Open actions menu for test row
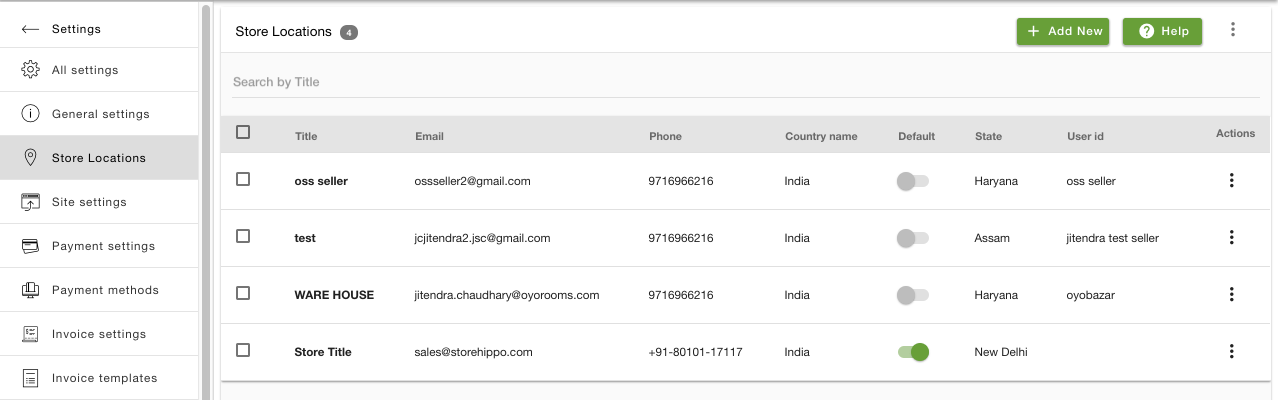 click(x=1231, y=238)
